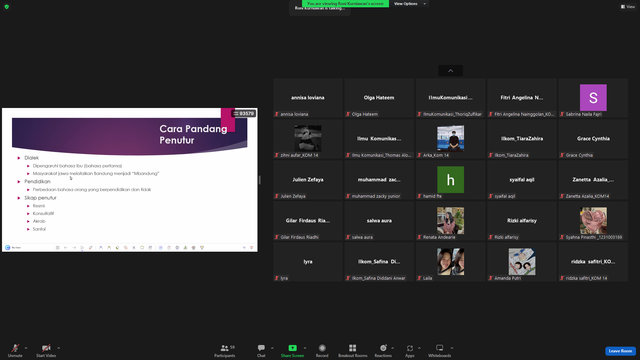Select Laila's photo tile
Screen dimensions: 640x360
tap(451, 262)
